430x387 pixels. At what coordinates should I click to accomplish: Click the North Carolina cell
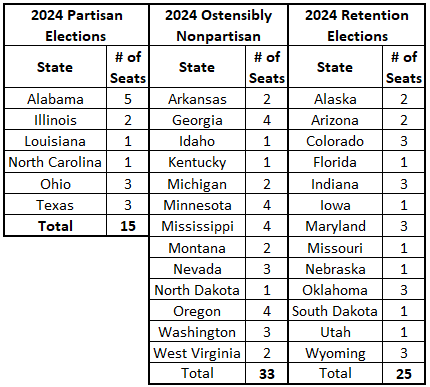tap(56, 162)
